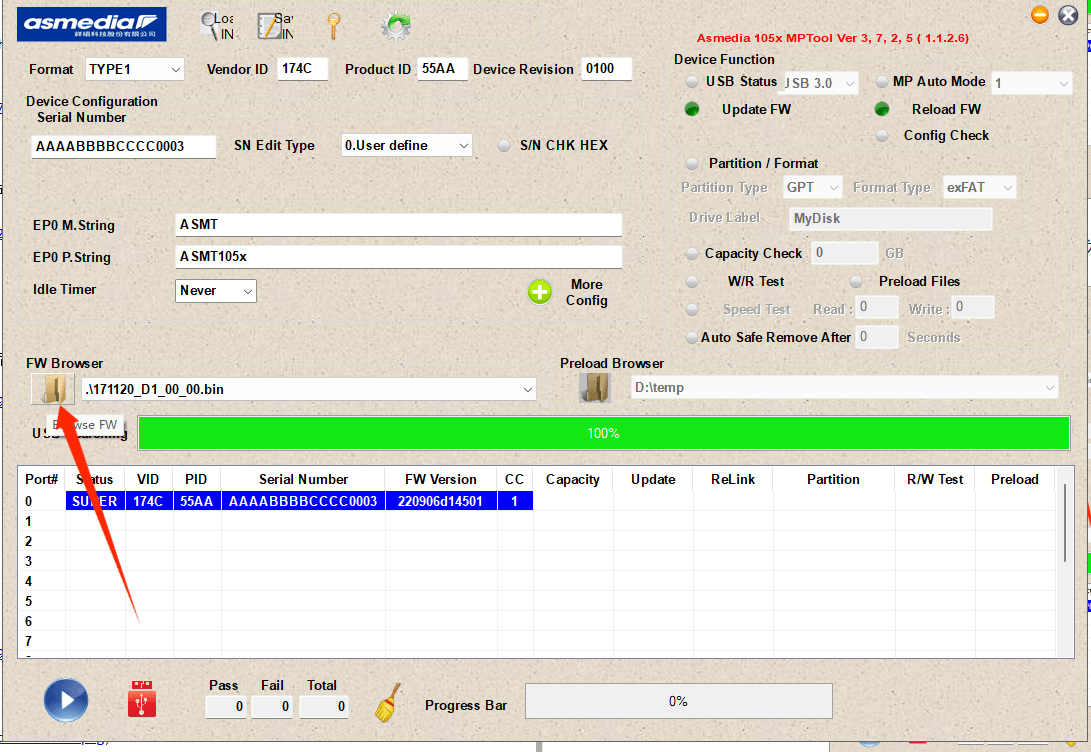1091x752 pixels.
Task: Click the Capacity Check GB value field
Action: pos(844,253)
